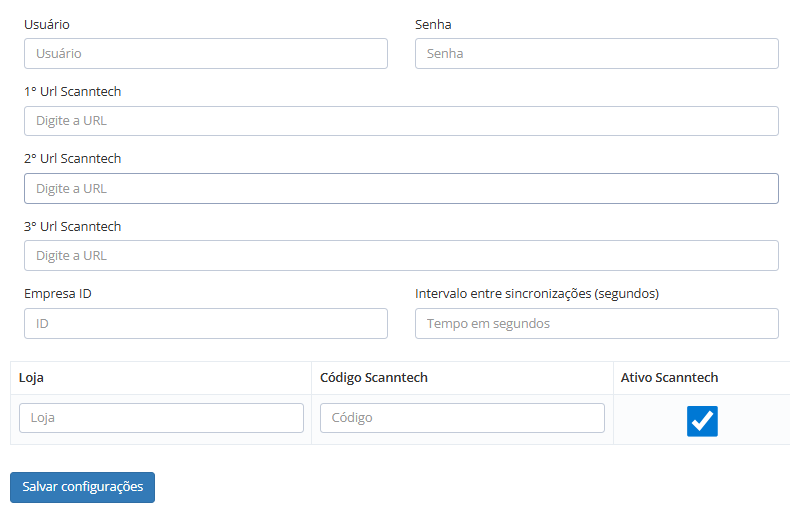Focus the Código input in table row

coord(462,418)
